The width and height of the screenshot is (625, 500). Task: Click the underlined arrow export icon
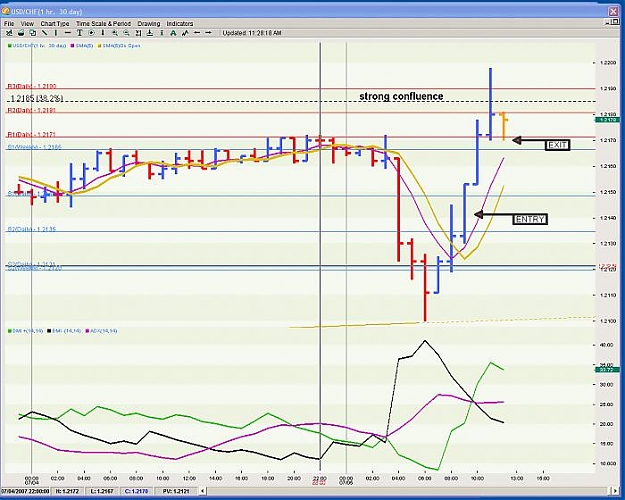pos(150,33)
